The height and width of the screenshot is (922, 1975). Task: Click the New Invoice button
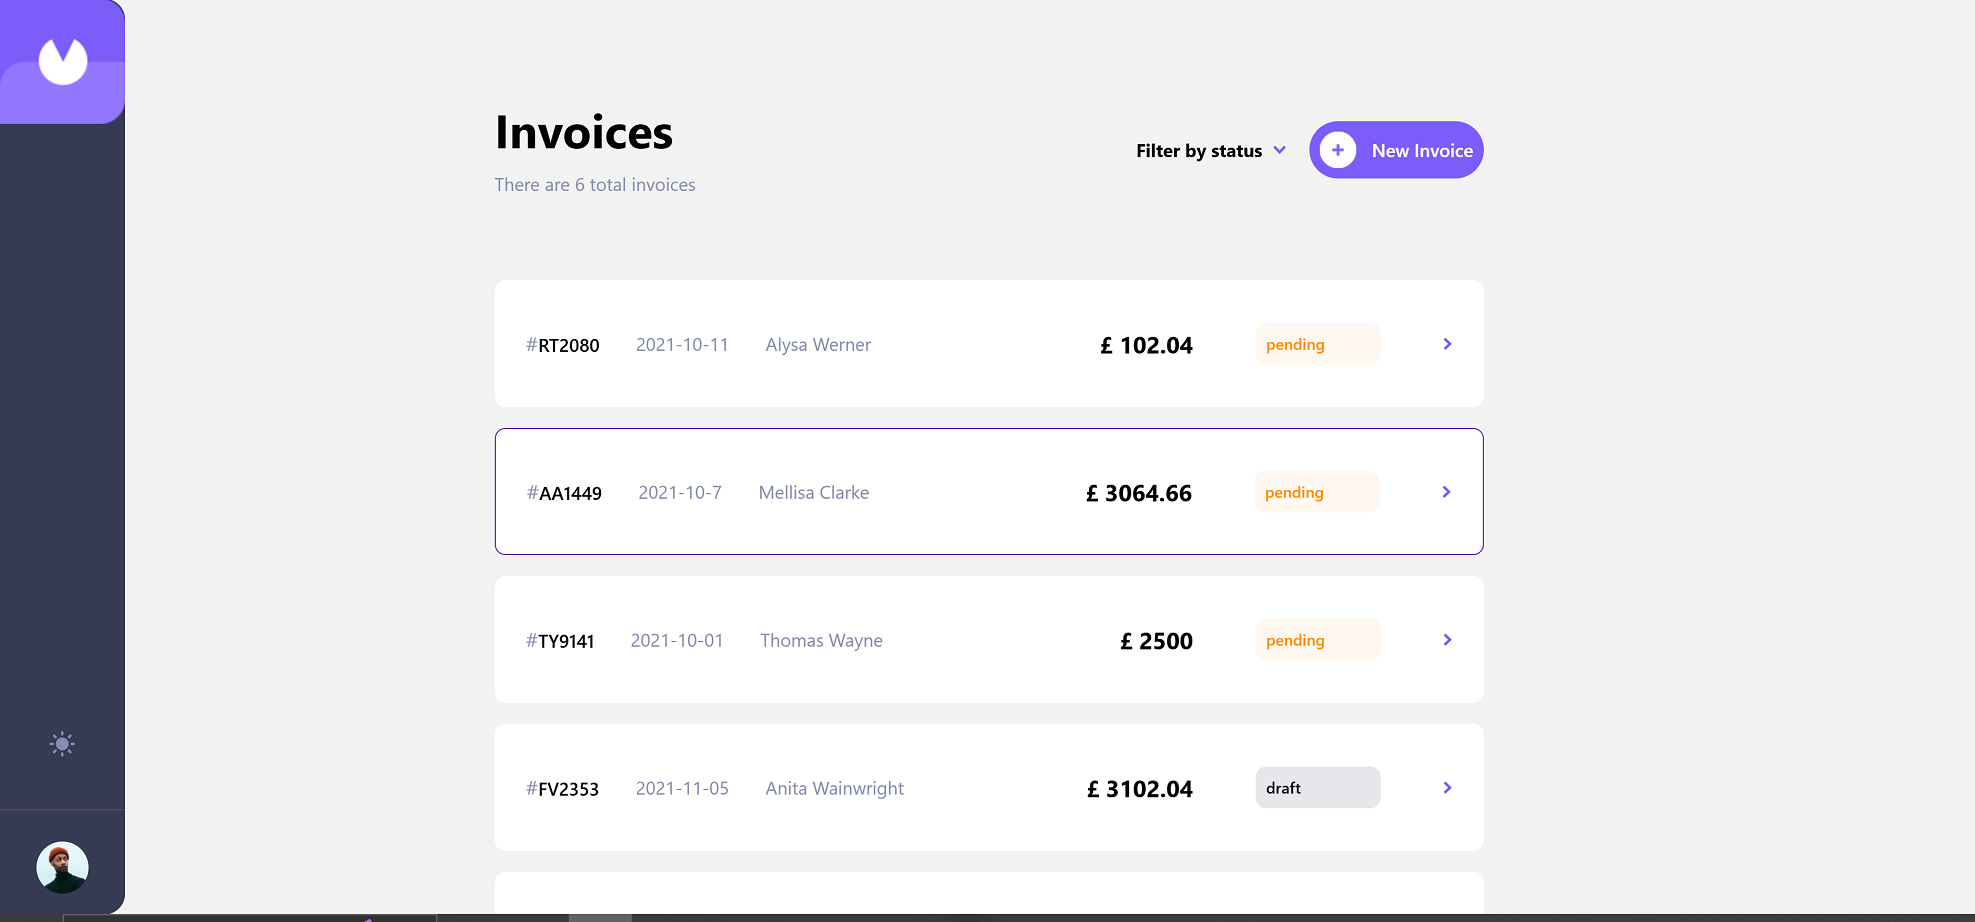tap(1396, 150)
